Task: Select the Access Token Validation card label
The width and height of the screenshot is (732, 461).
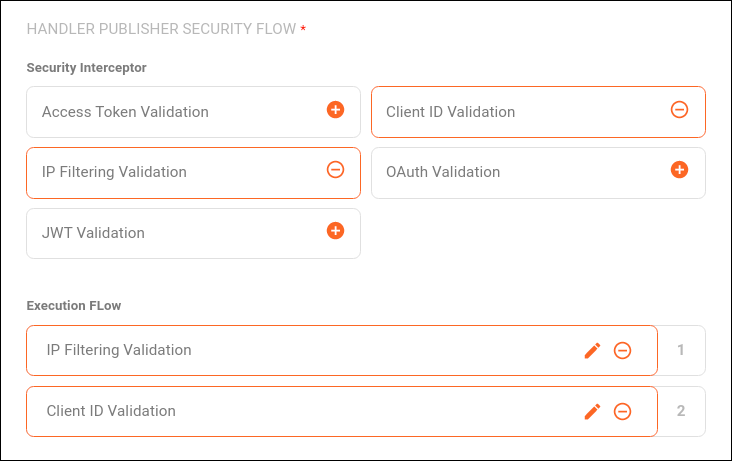Action: click(x=125, y=112)
